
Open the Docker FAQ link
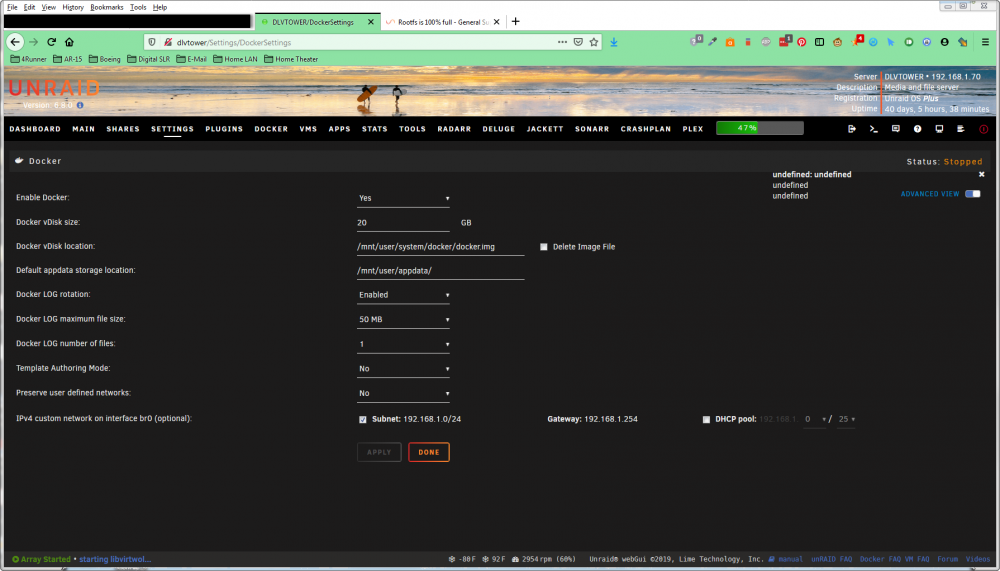pos(878,560)
